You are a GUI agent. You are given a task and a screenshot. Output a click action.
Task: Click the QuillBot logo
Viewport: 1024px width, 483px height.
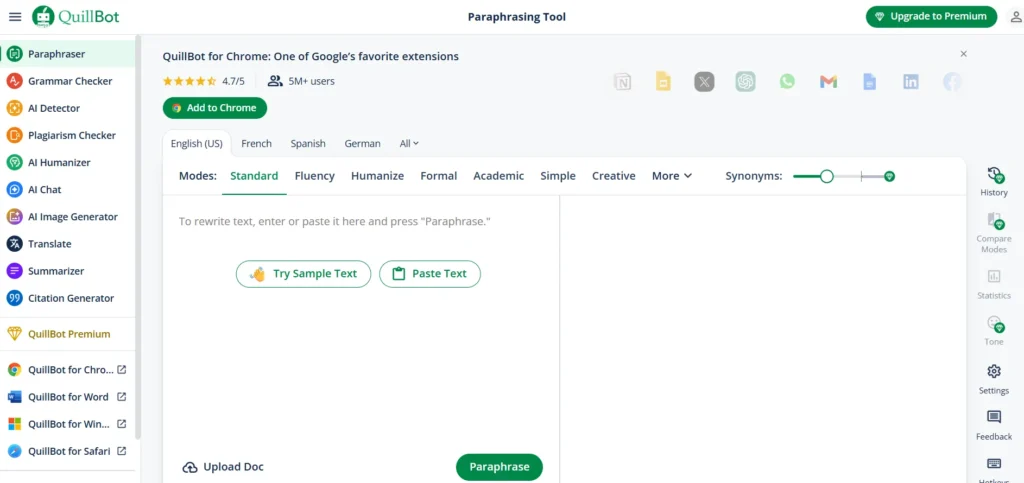[76, 17]
